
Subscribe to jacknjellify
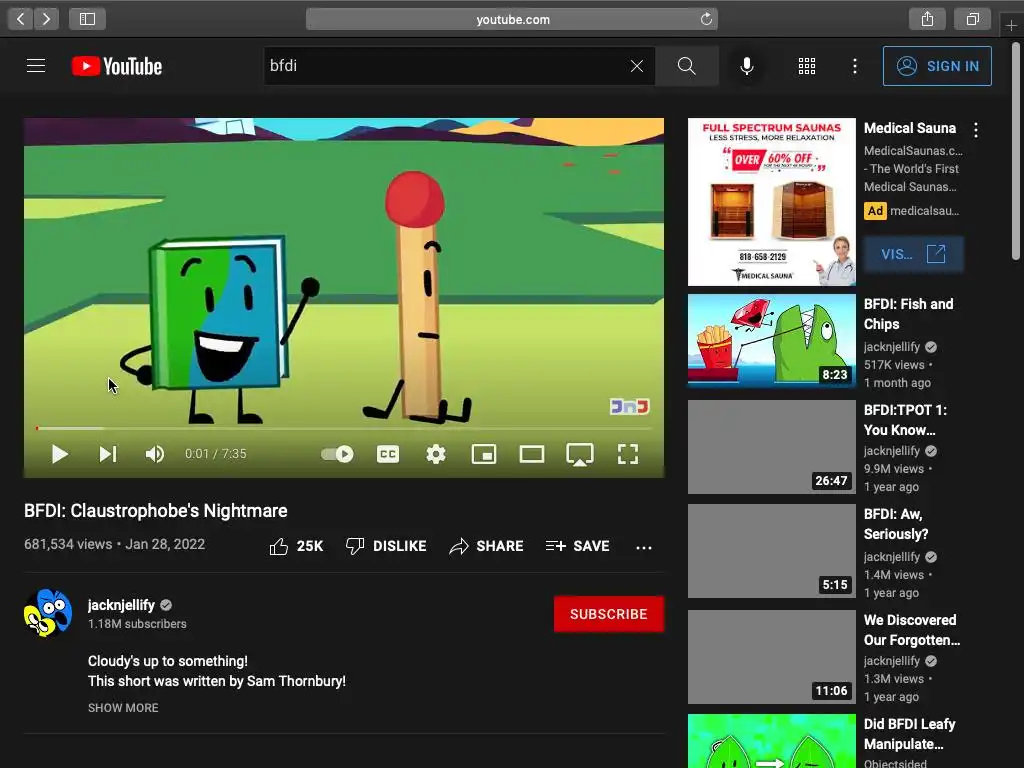[x=609, y=614]
